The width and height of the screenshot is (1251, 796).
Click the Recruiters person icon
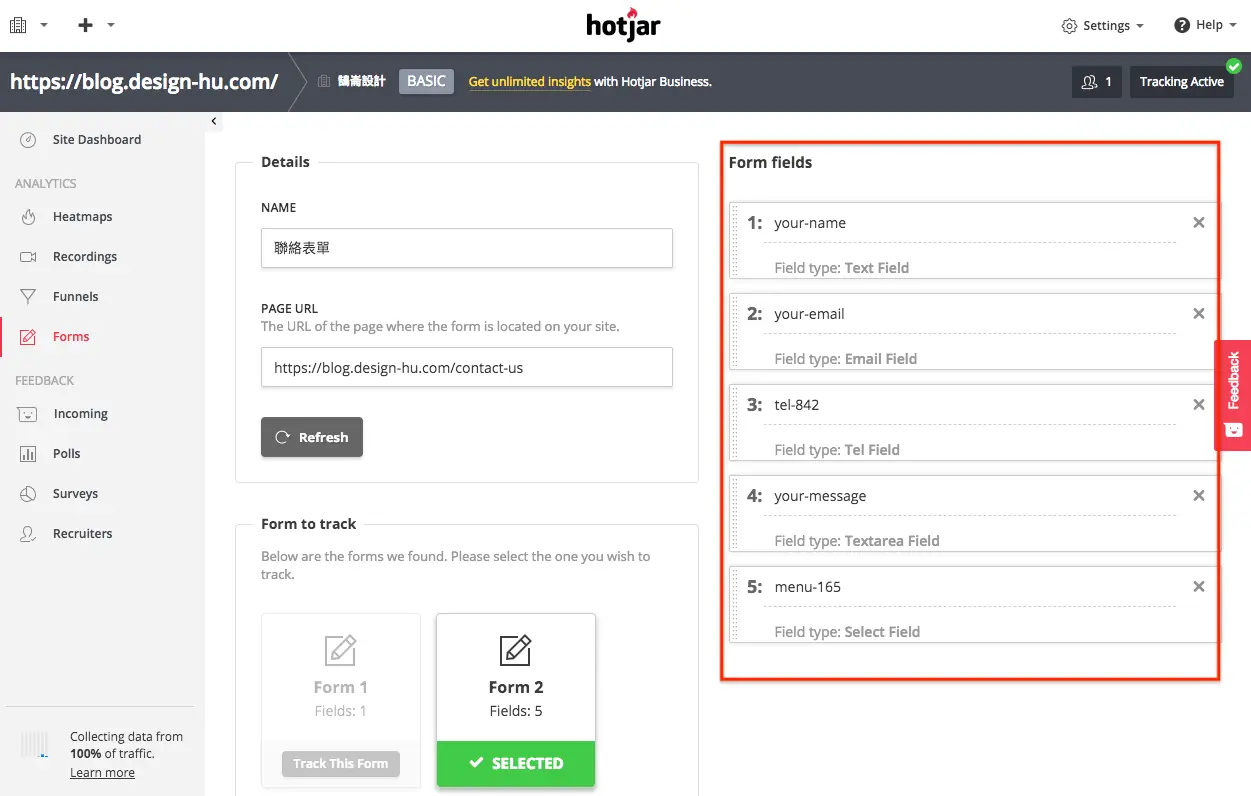coord(29,534)
